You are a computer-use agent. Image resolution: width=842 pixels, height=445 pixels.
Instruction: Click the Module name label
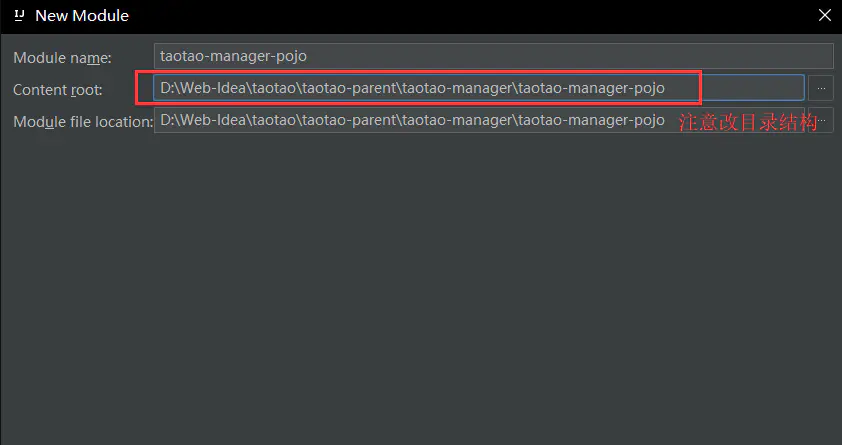click(63, 58)
